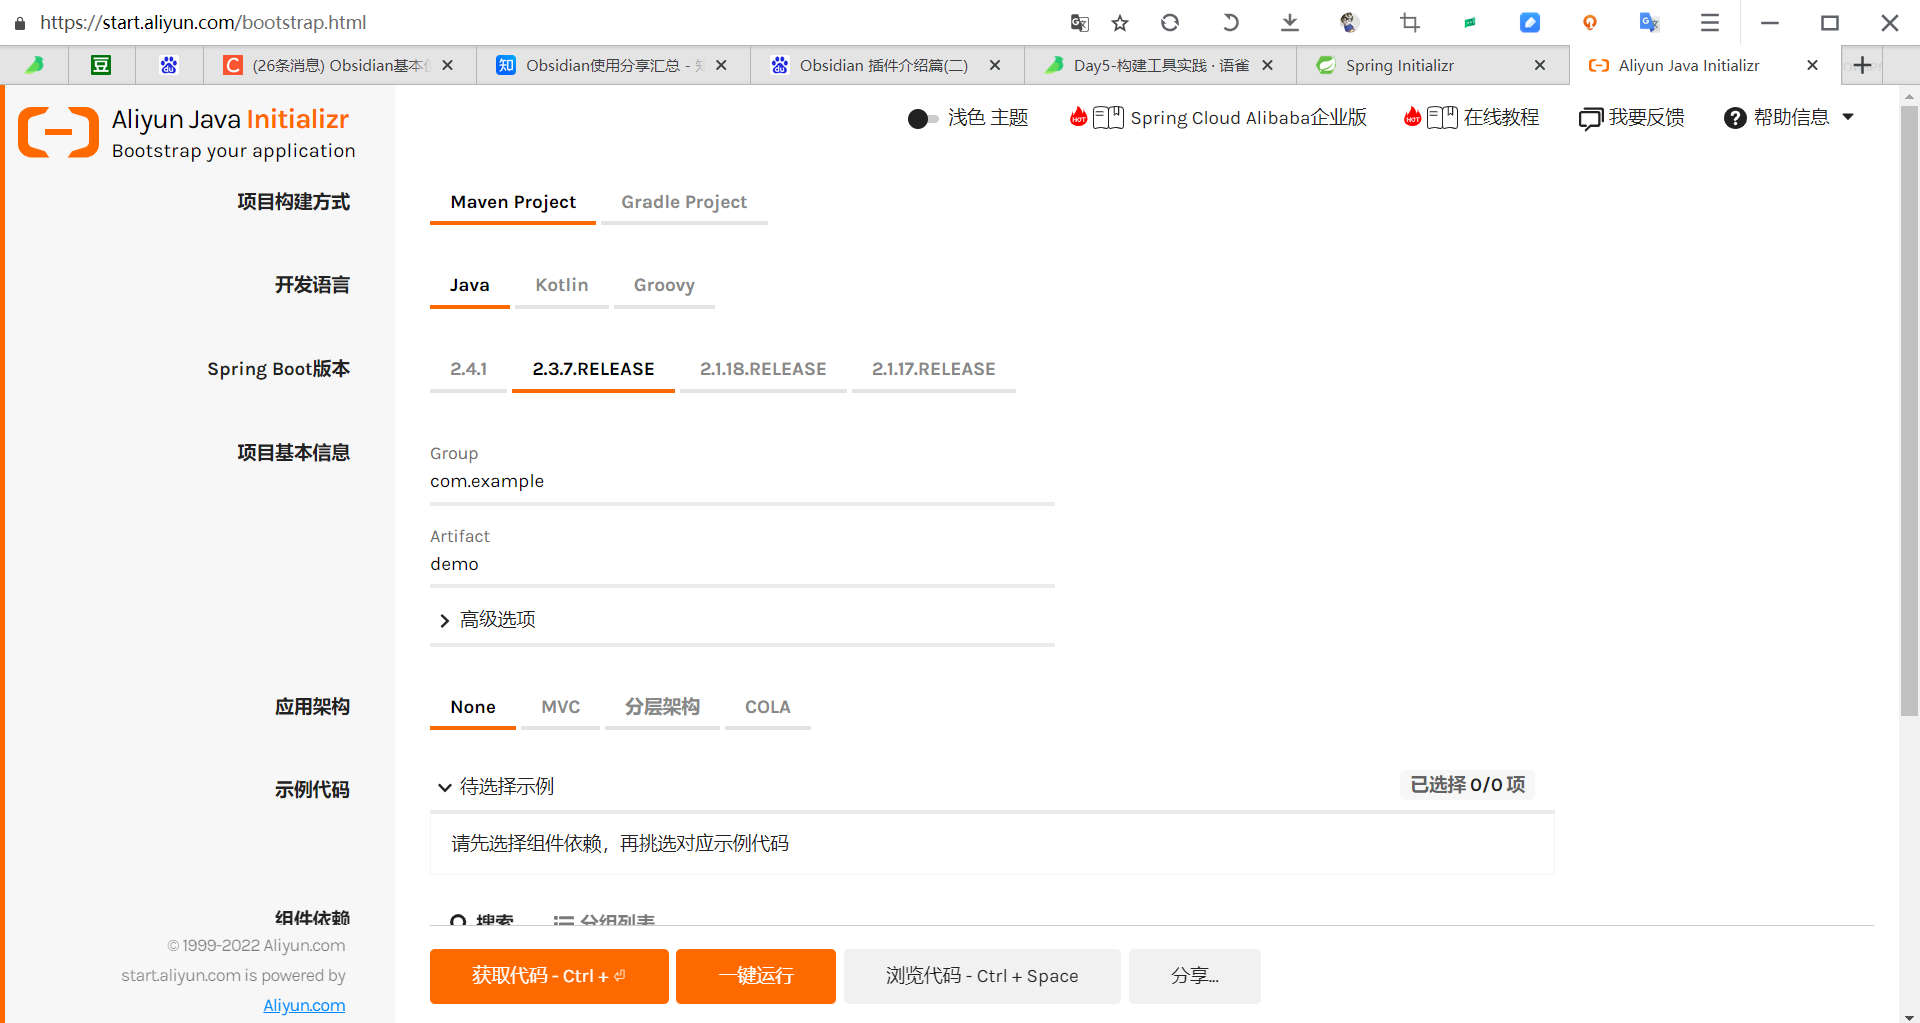Viewport: 1920px width, 1023px height.
Task: Reload the page with the refresh icon
Action: click(x=1170, y=22)
